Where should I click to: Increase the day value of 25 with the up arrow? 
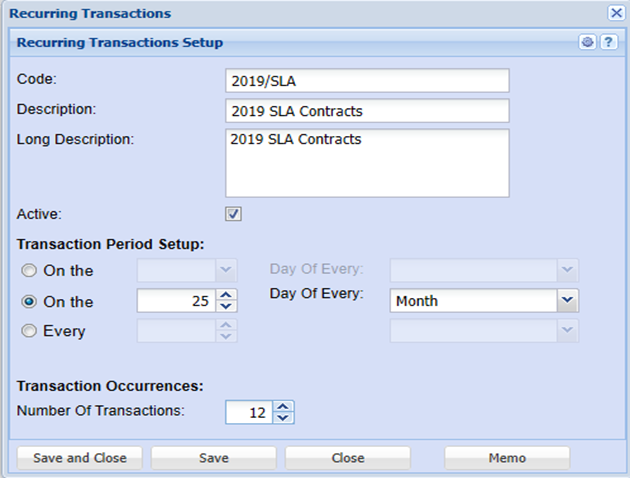pos(226,294)
